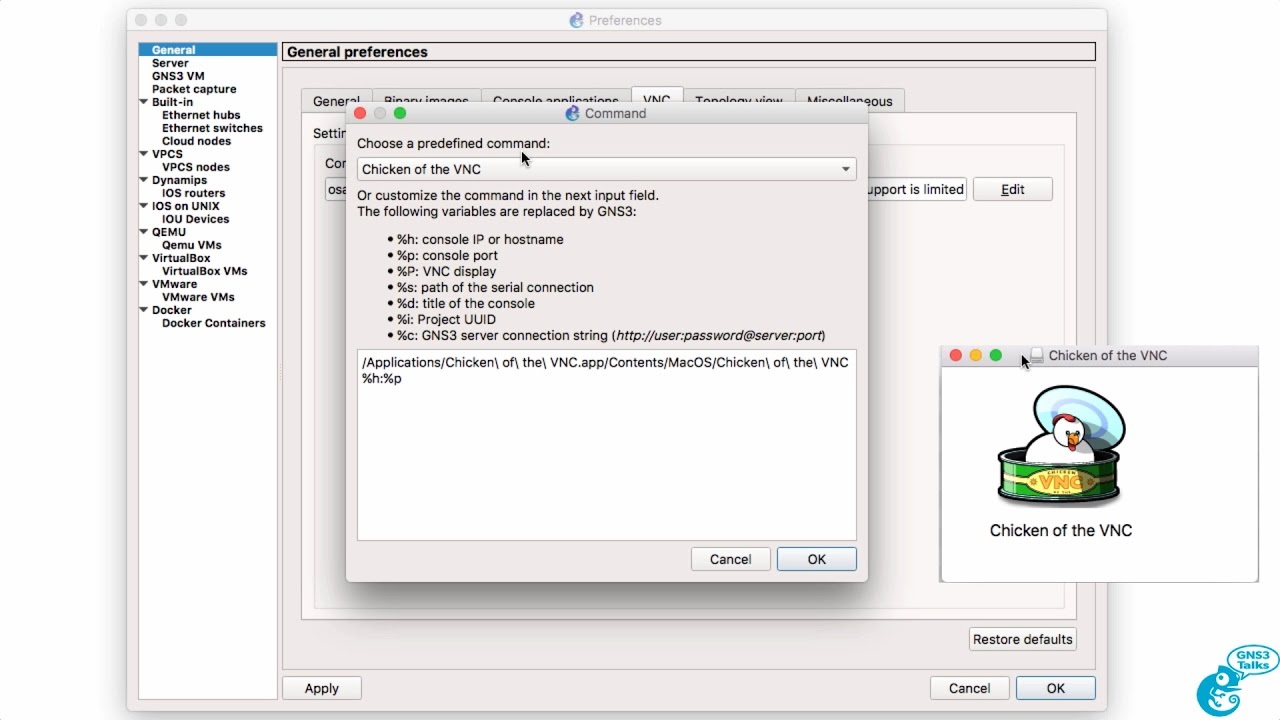Close the Command dialog with red button
Screen dimensions: 1280x720
pos(360,113)
